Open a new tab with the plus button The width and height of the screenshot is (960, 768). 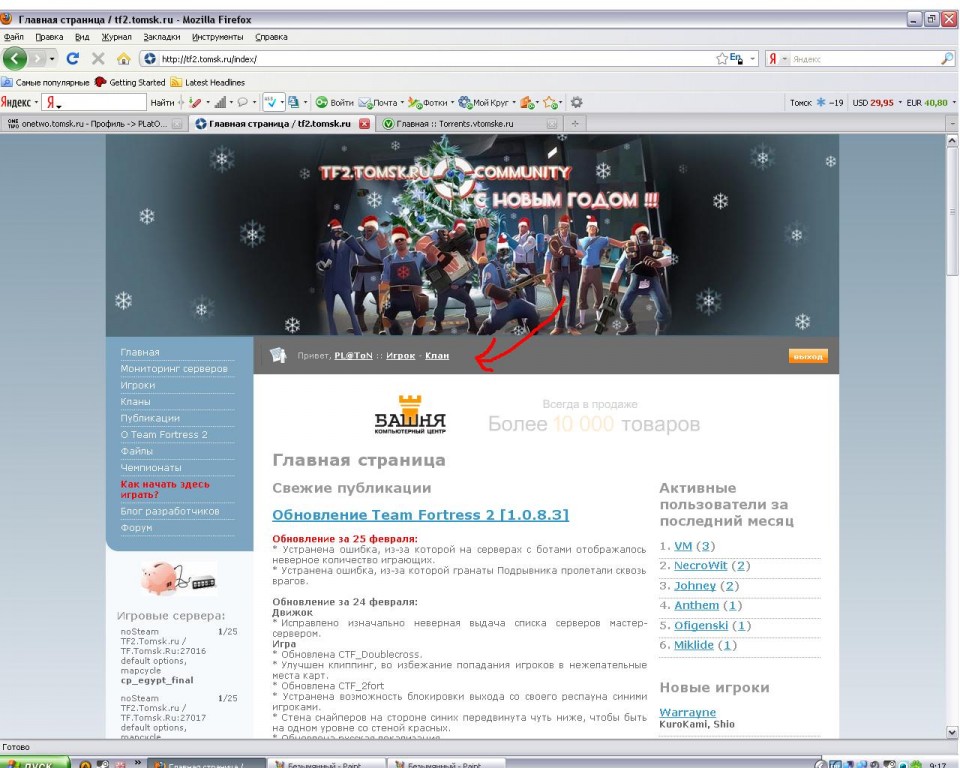575,124
